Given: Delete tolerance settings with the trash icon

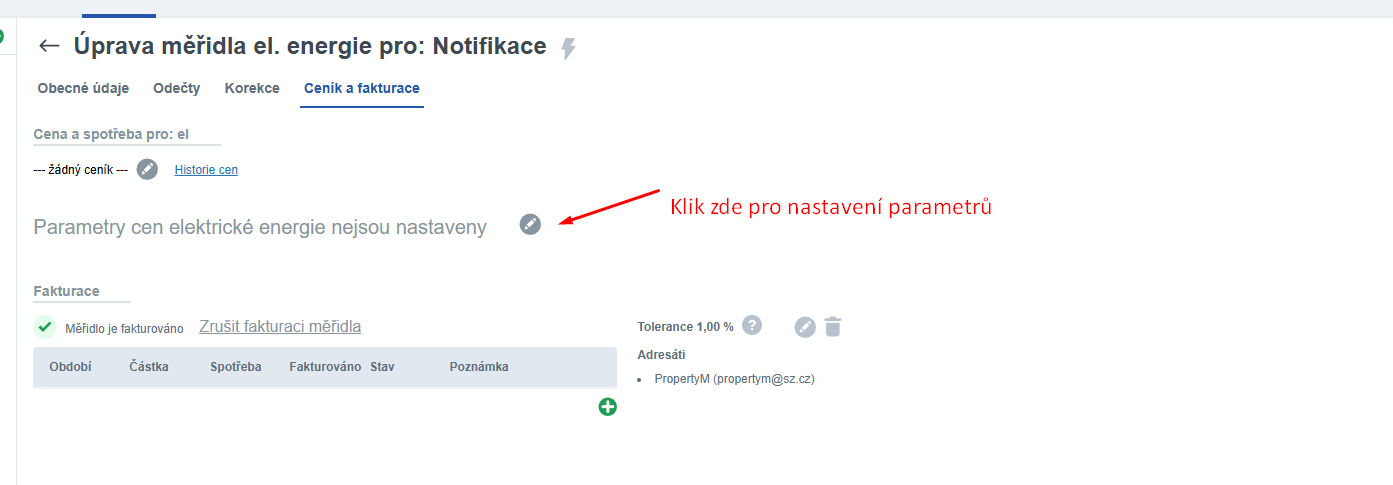Looking at the screenshot, I should (x=833, y=327).
